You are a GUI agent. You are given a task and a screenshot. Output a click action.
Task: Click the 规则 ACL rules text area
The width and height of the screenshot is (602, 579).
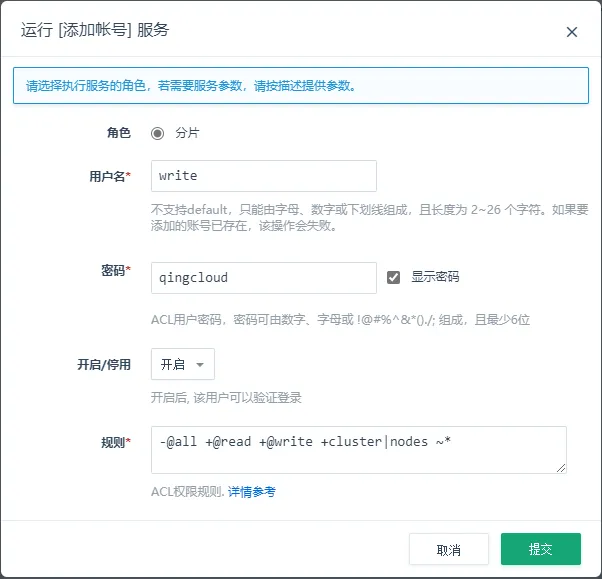[359, 450]
